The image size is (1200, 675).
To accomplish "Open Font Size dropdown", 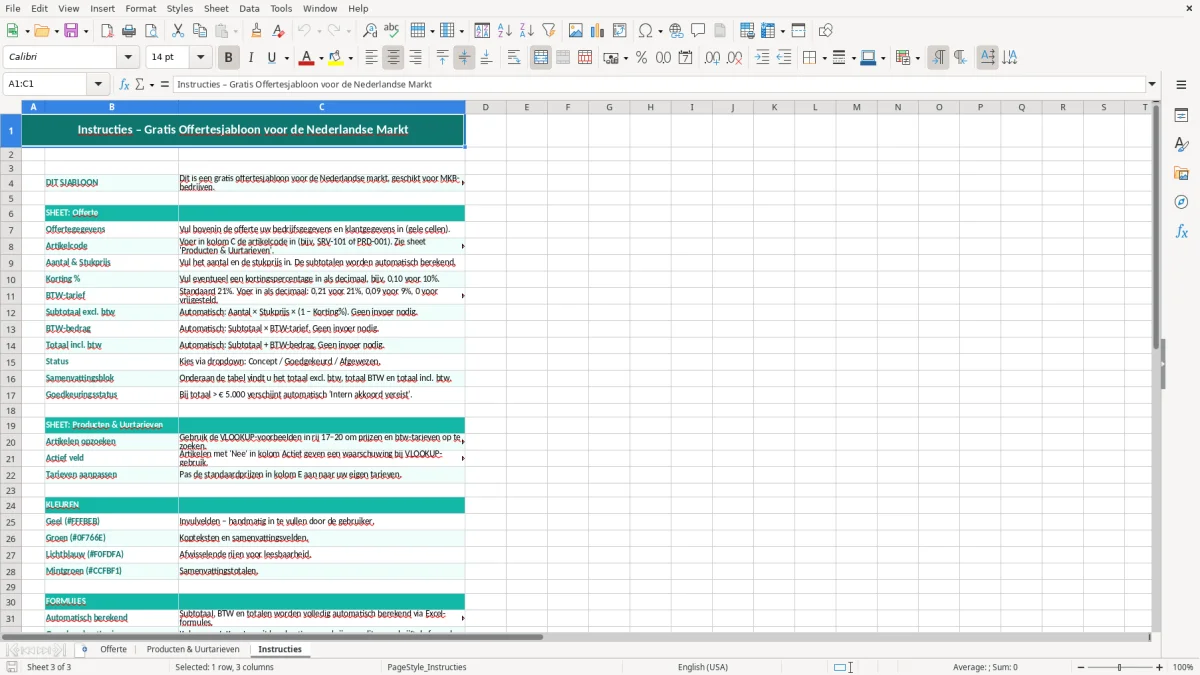I will [200, 58].
